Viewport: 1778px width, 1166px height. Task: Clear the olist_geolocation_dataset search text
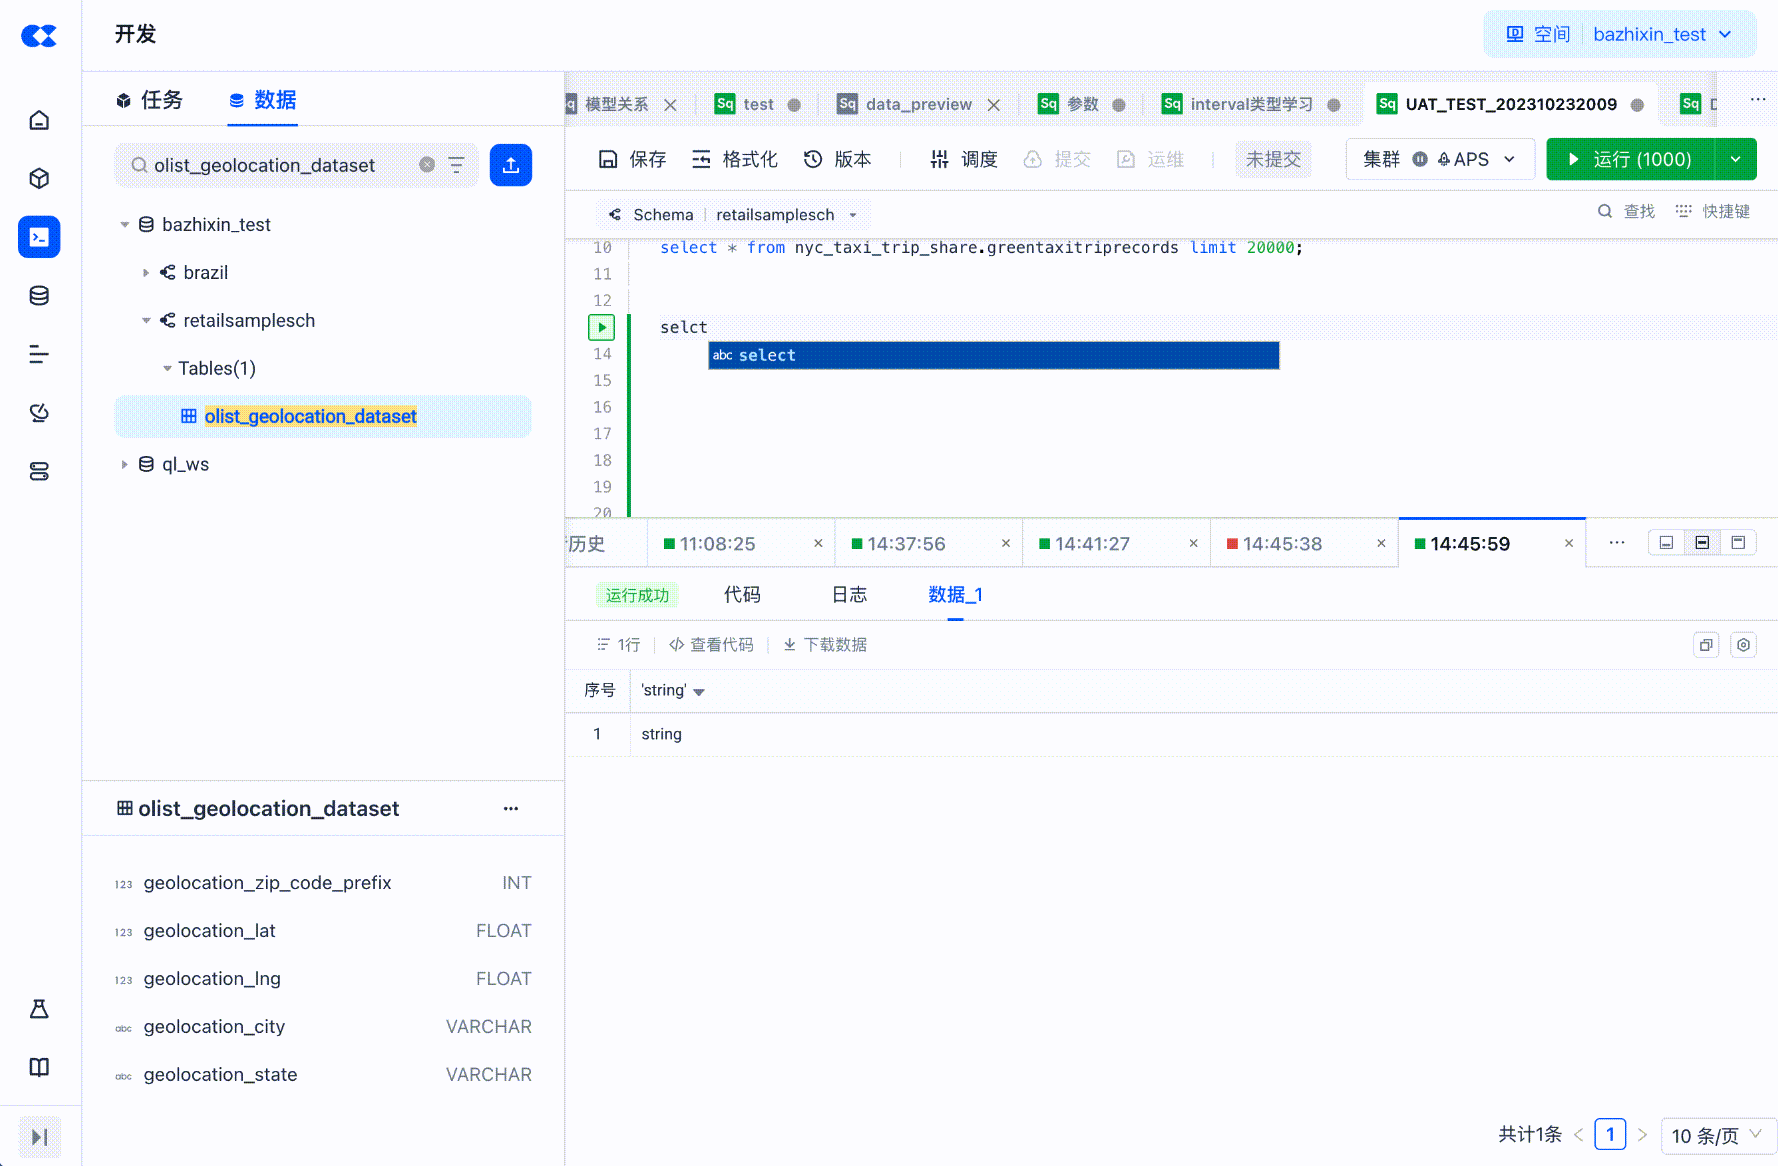tap(427, 165)
